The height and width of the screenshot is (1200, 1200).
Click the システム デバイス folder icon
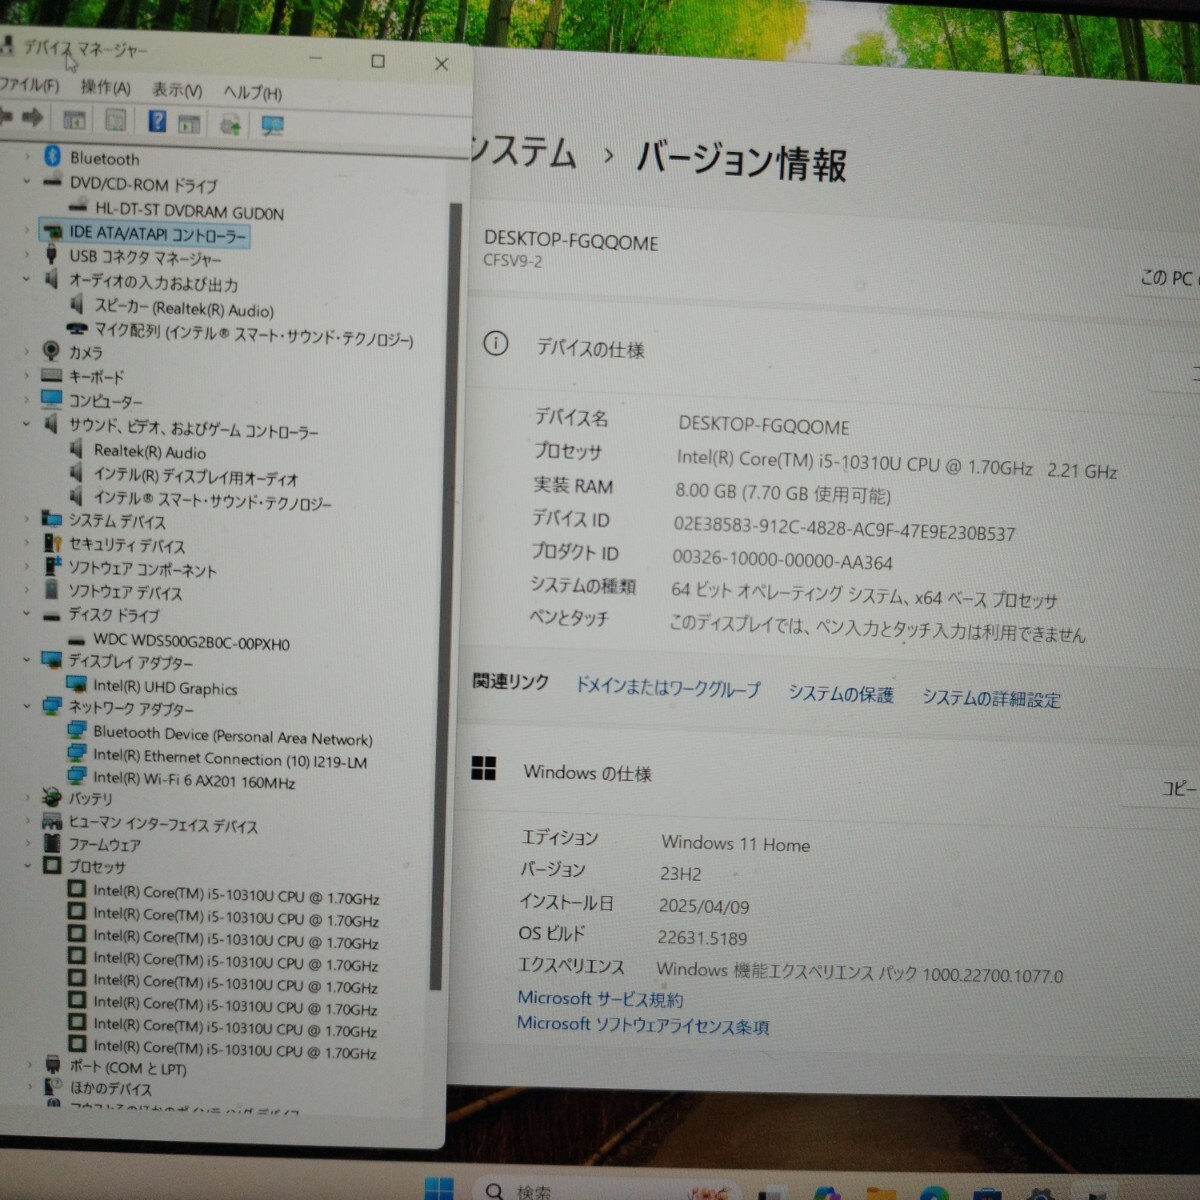tap(52, 518)
